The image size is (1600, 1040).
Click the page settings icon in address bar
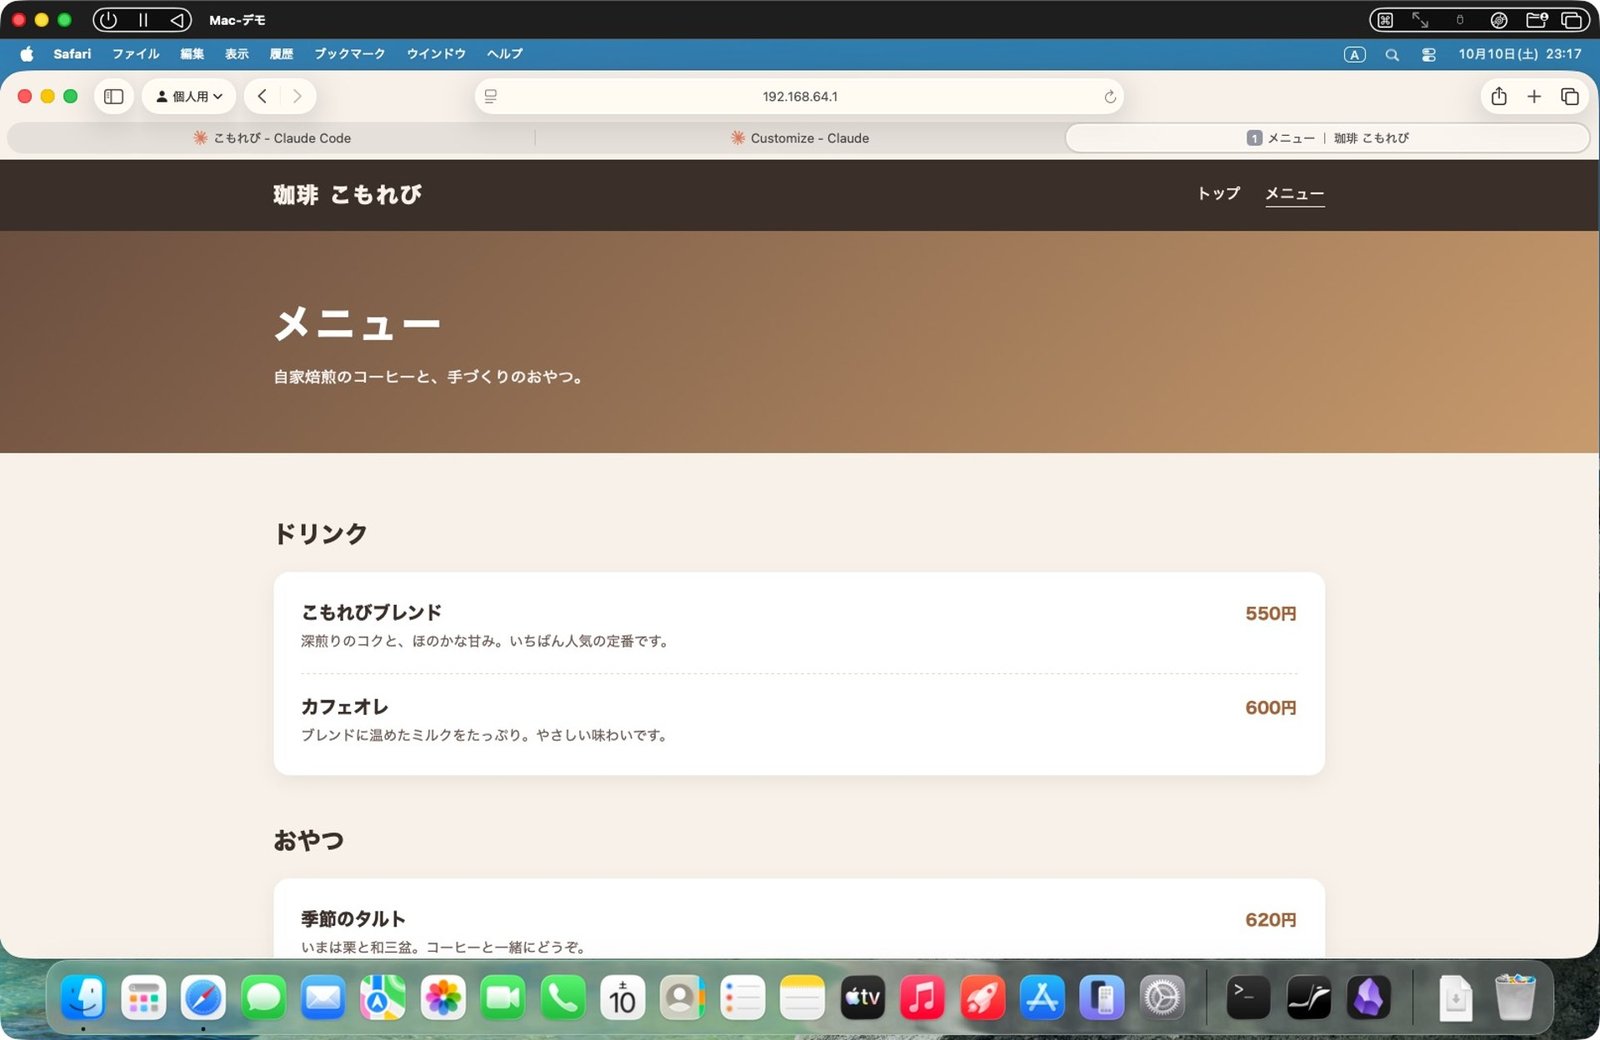tap(491, 96)
